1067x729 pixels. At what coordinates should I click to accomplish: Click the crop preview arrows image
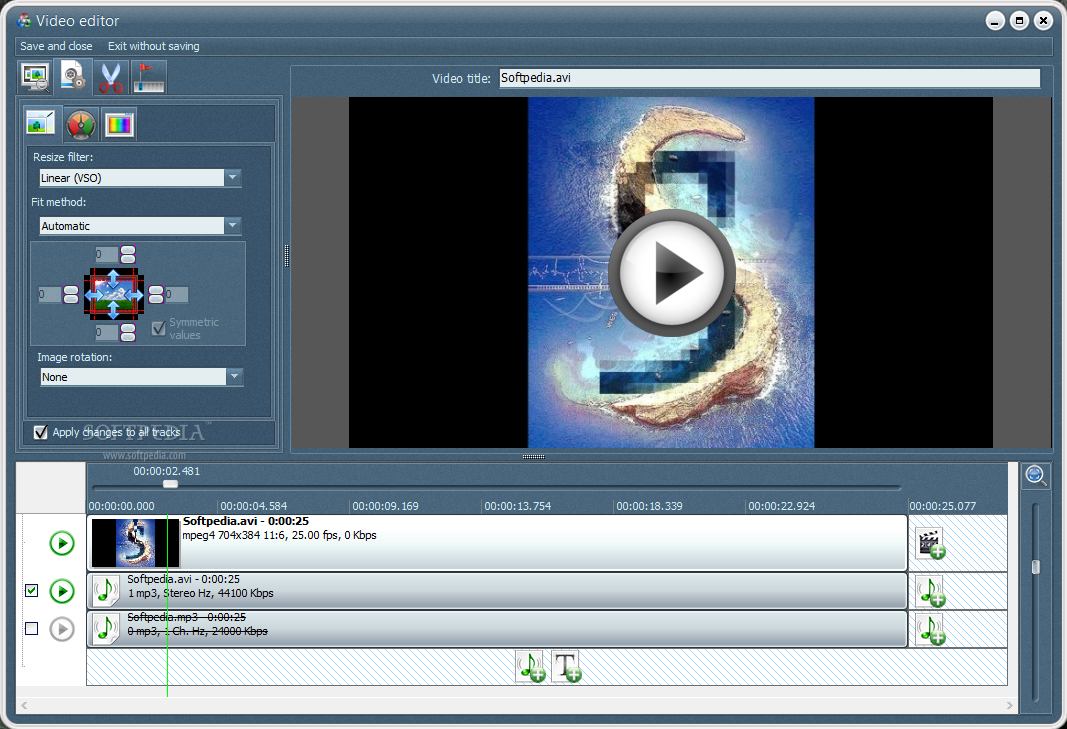[114, 294]
